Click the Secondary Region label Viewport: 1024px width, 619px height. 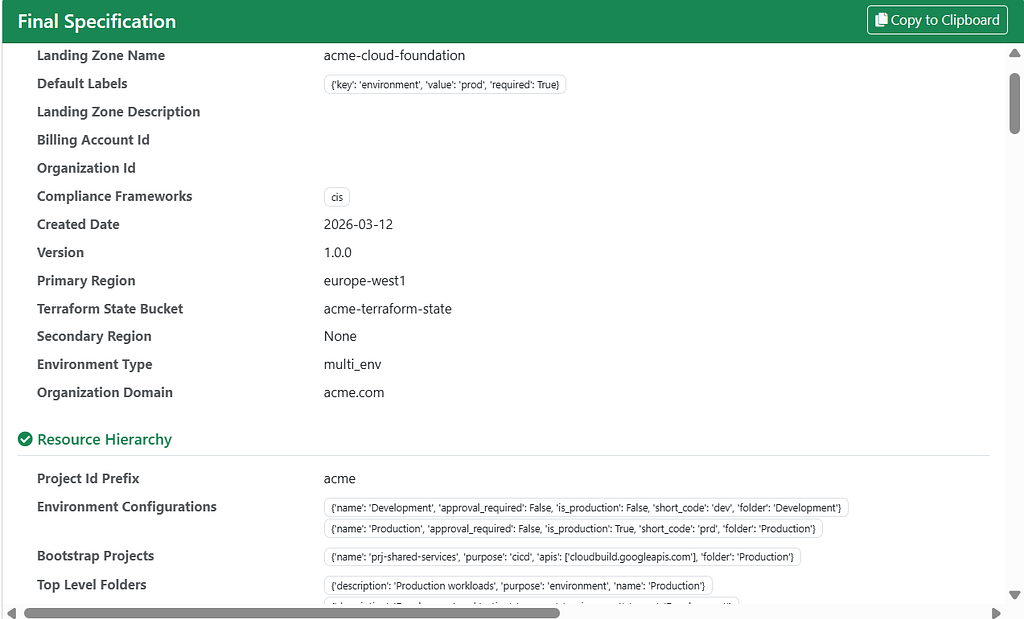pos(94,336)
